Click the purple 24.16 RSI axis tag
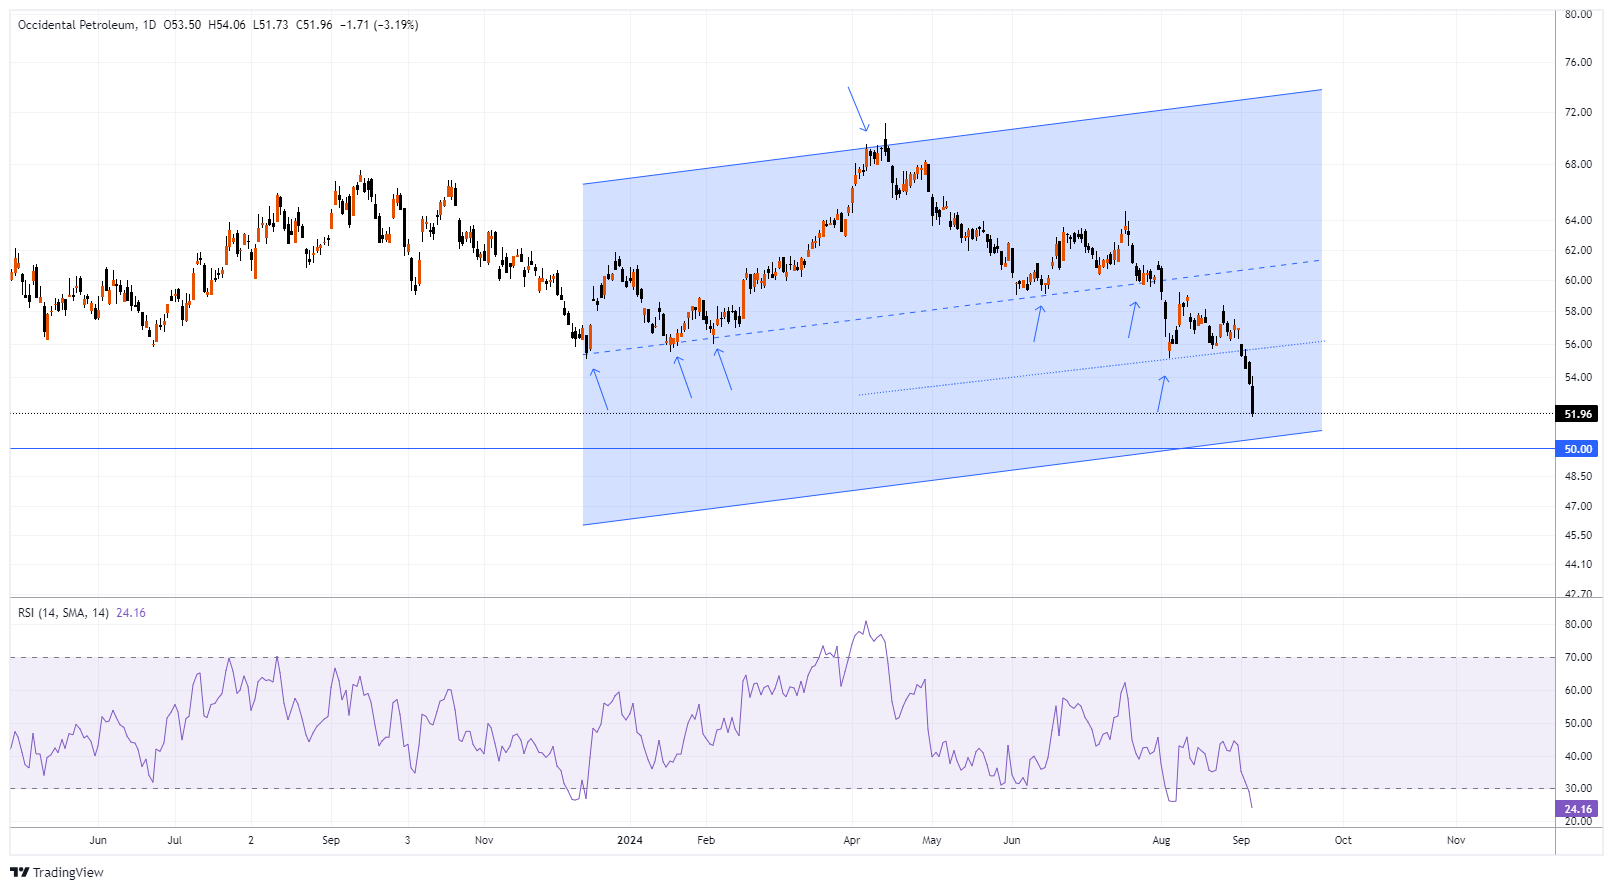Screen dimensions: 1613x890 coord(1578,809)
